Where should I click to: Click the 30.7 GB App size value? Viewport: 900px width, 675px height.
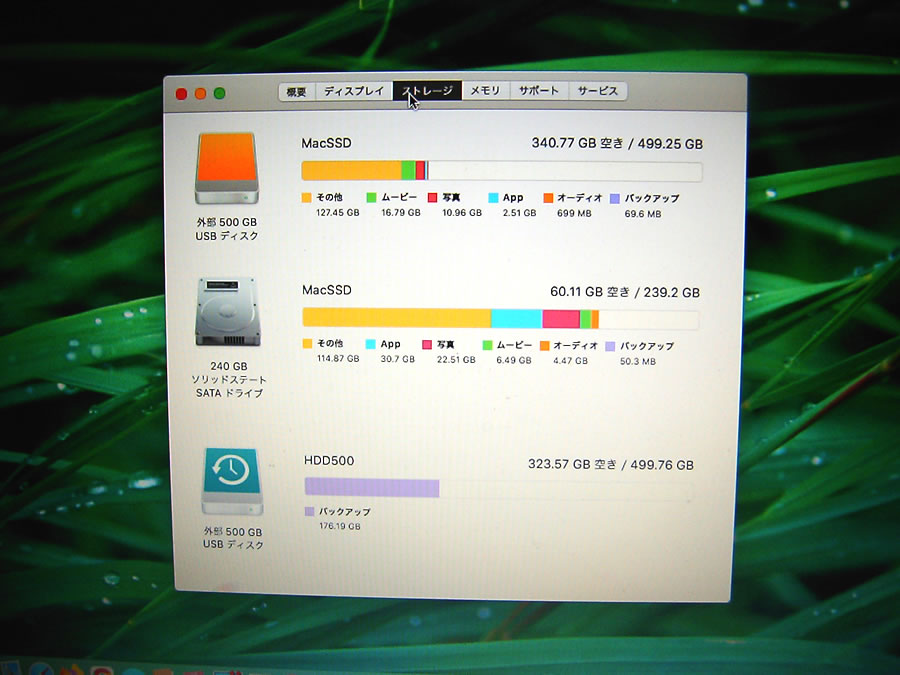[x=397, y=359]
